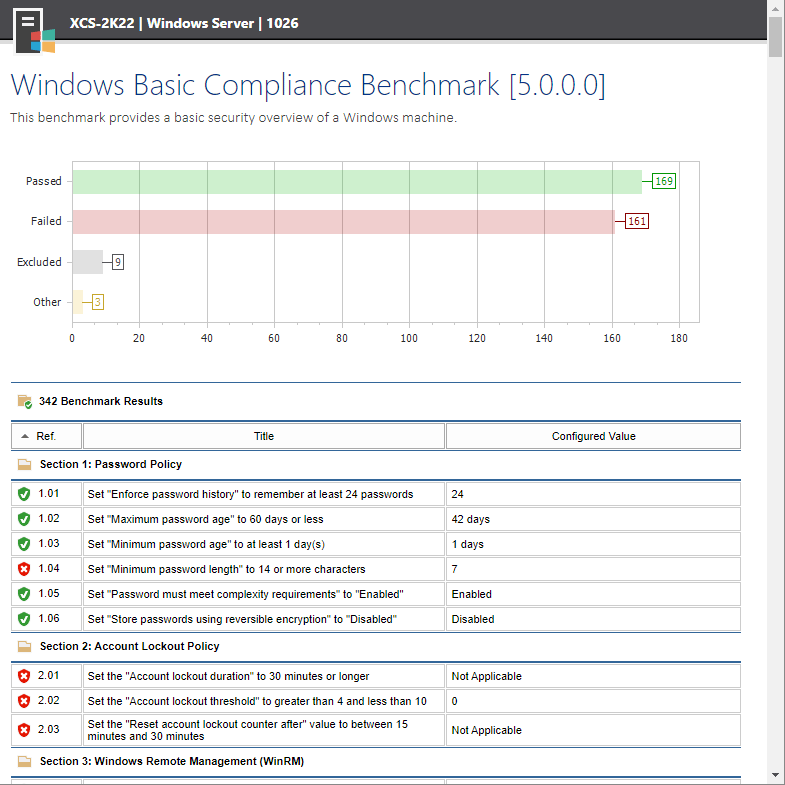Click the passed shield icon for 1.03
Screen dimensions: 785x785
click(x=24, y=544)
